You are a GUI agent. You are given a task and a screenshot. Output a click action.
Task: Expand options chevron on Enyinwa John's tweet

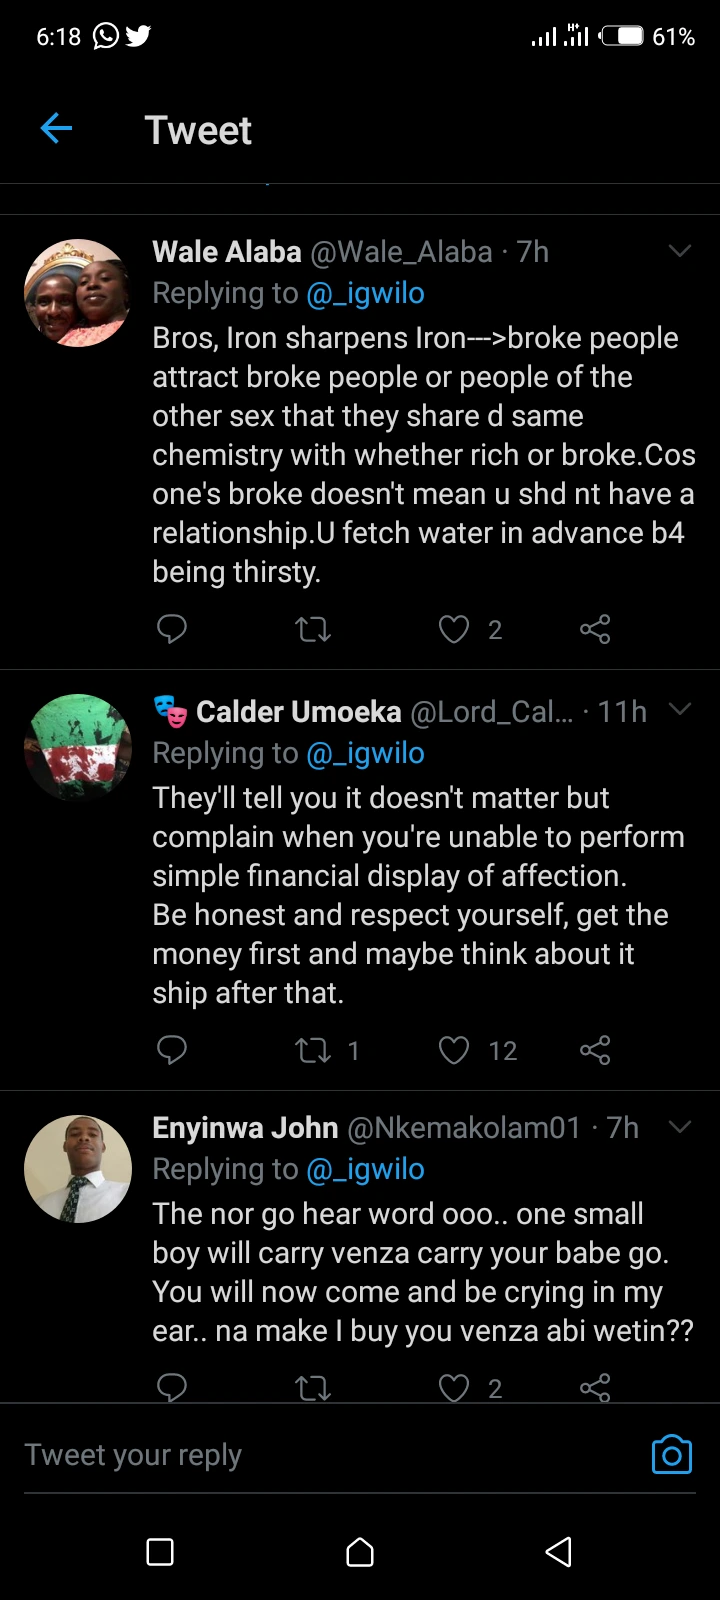tap(680, 1127)
